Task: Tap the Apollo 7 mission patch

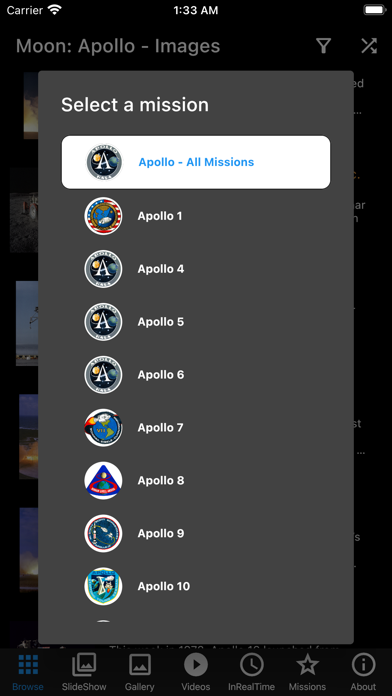Action: pyautogui.click(x=103, y=427)
